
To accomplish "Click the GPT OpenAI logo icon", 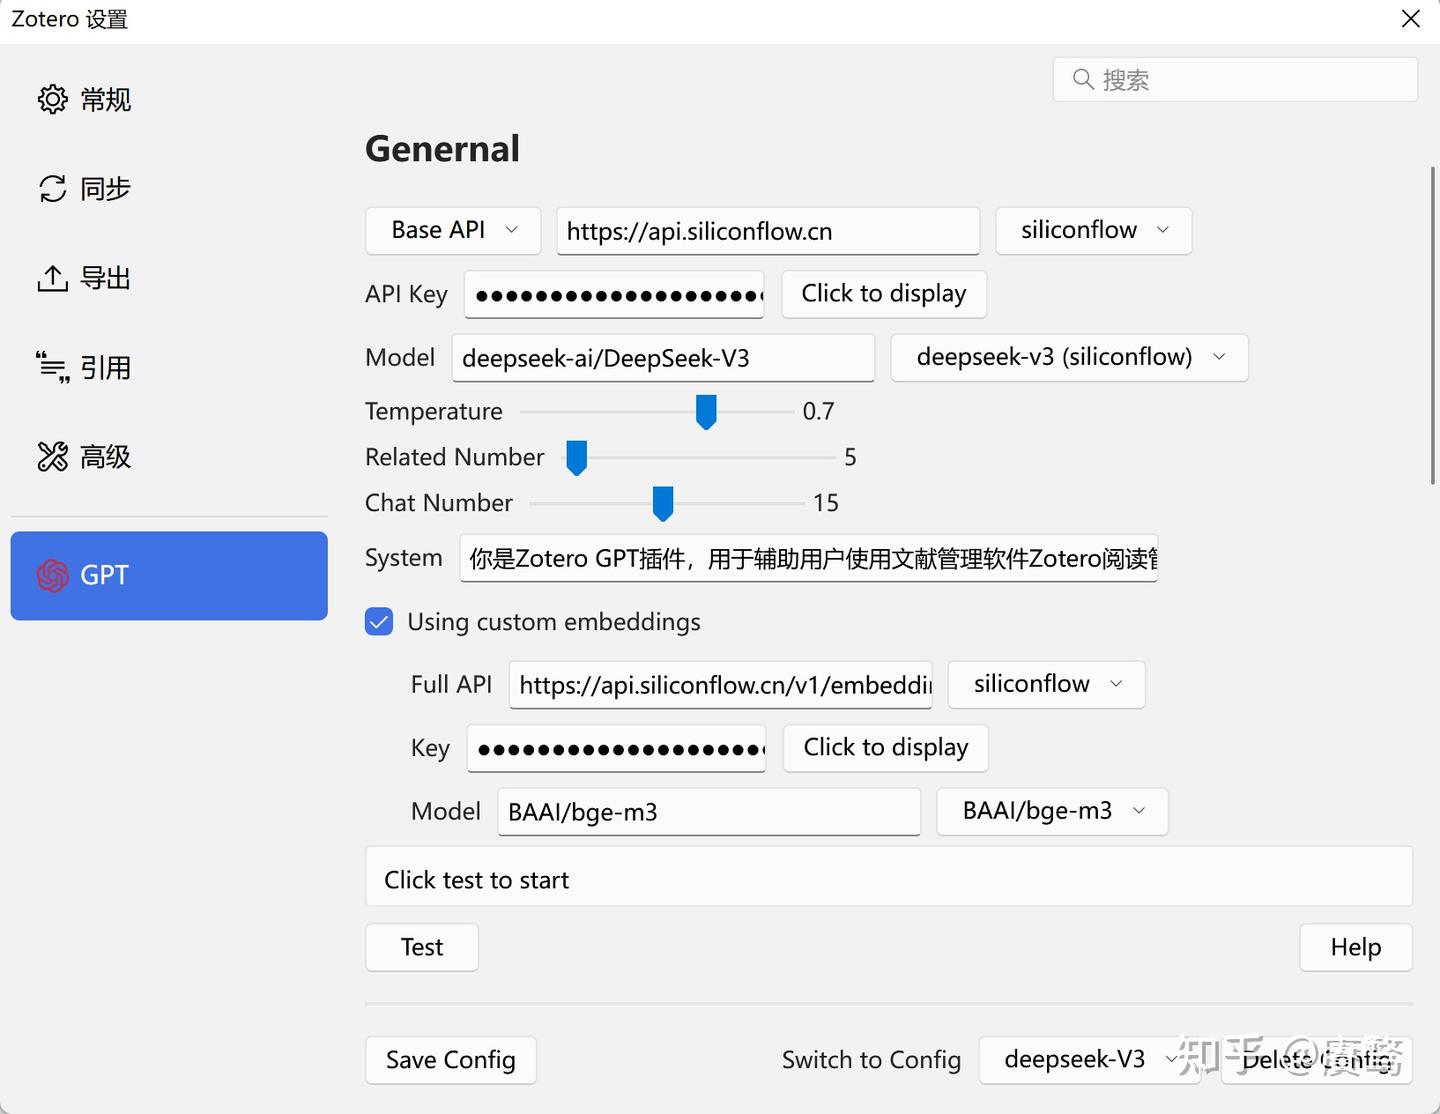I will [x=50, y=575].
